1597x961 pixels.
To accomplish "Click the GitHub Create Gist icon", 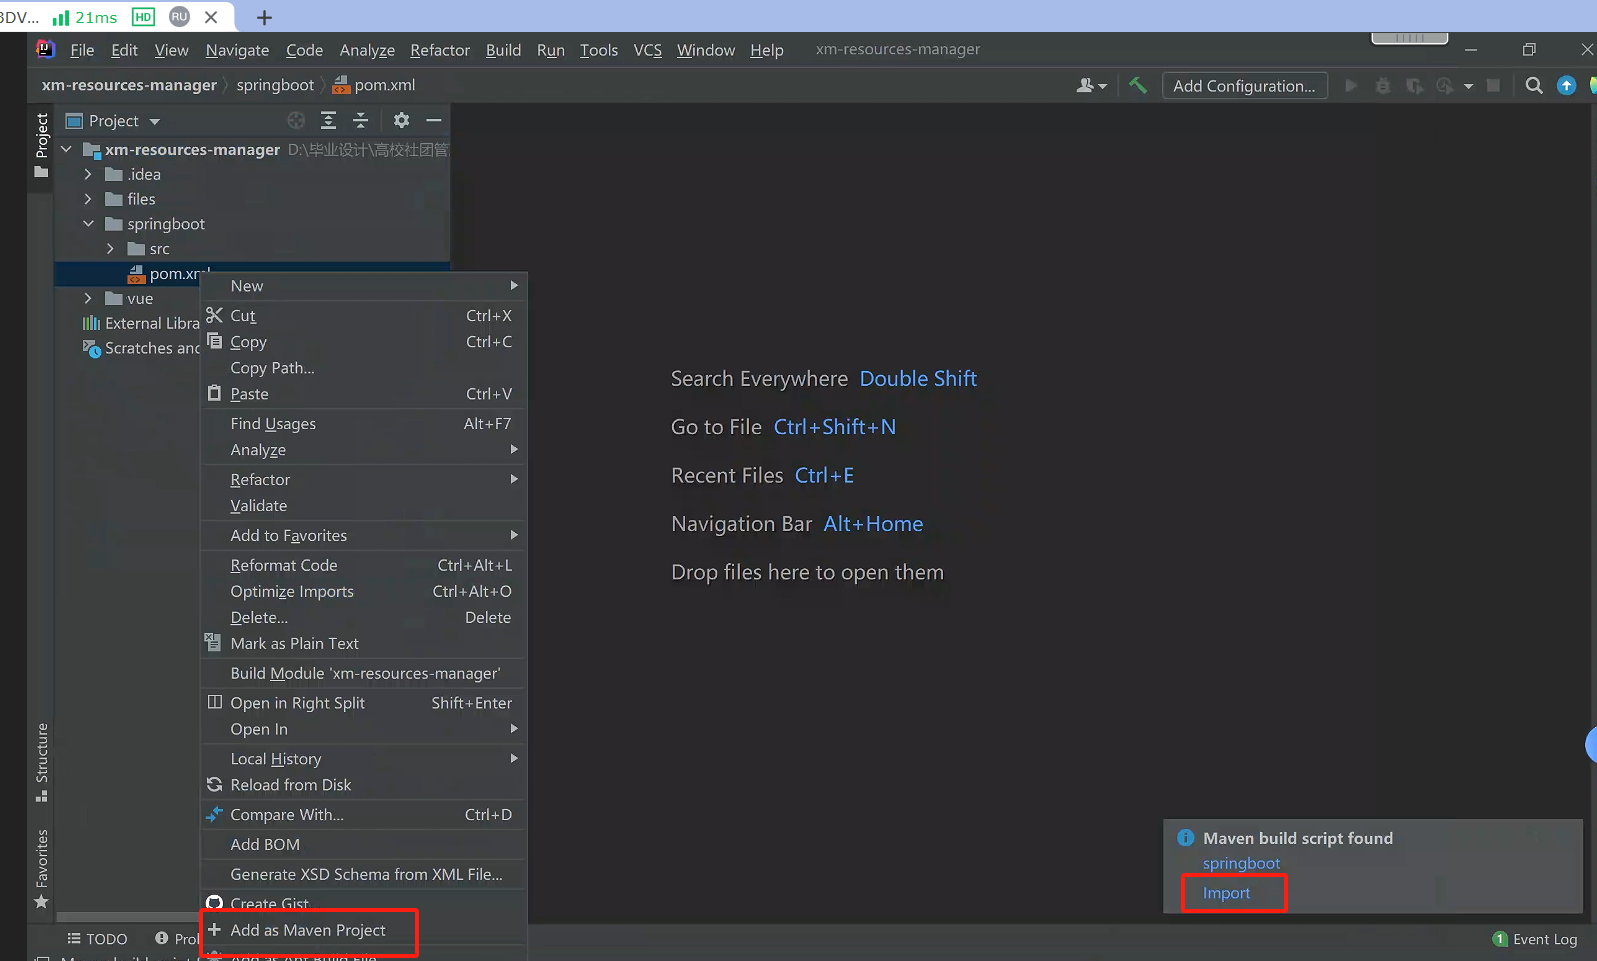I will pyautogui.click(x=214, y=903).
